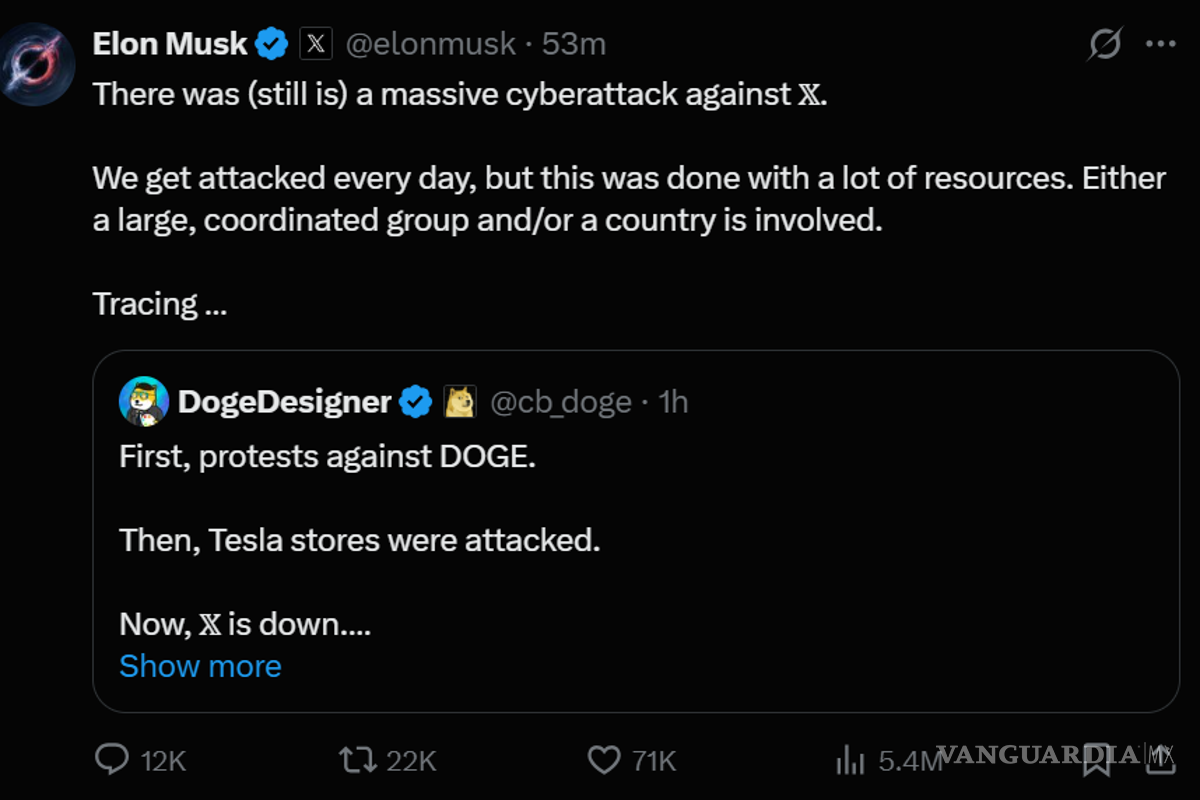Bookmark Elon Musk's post
1200x800 pixels.
coord(1098,761)
